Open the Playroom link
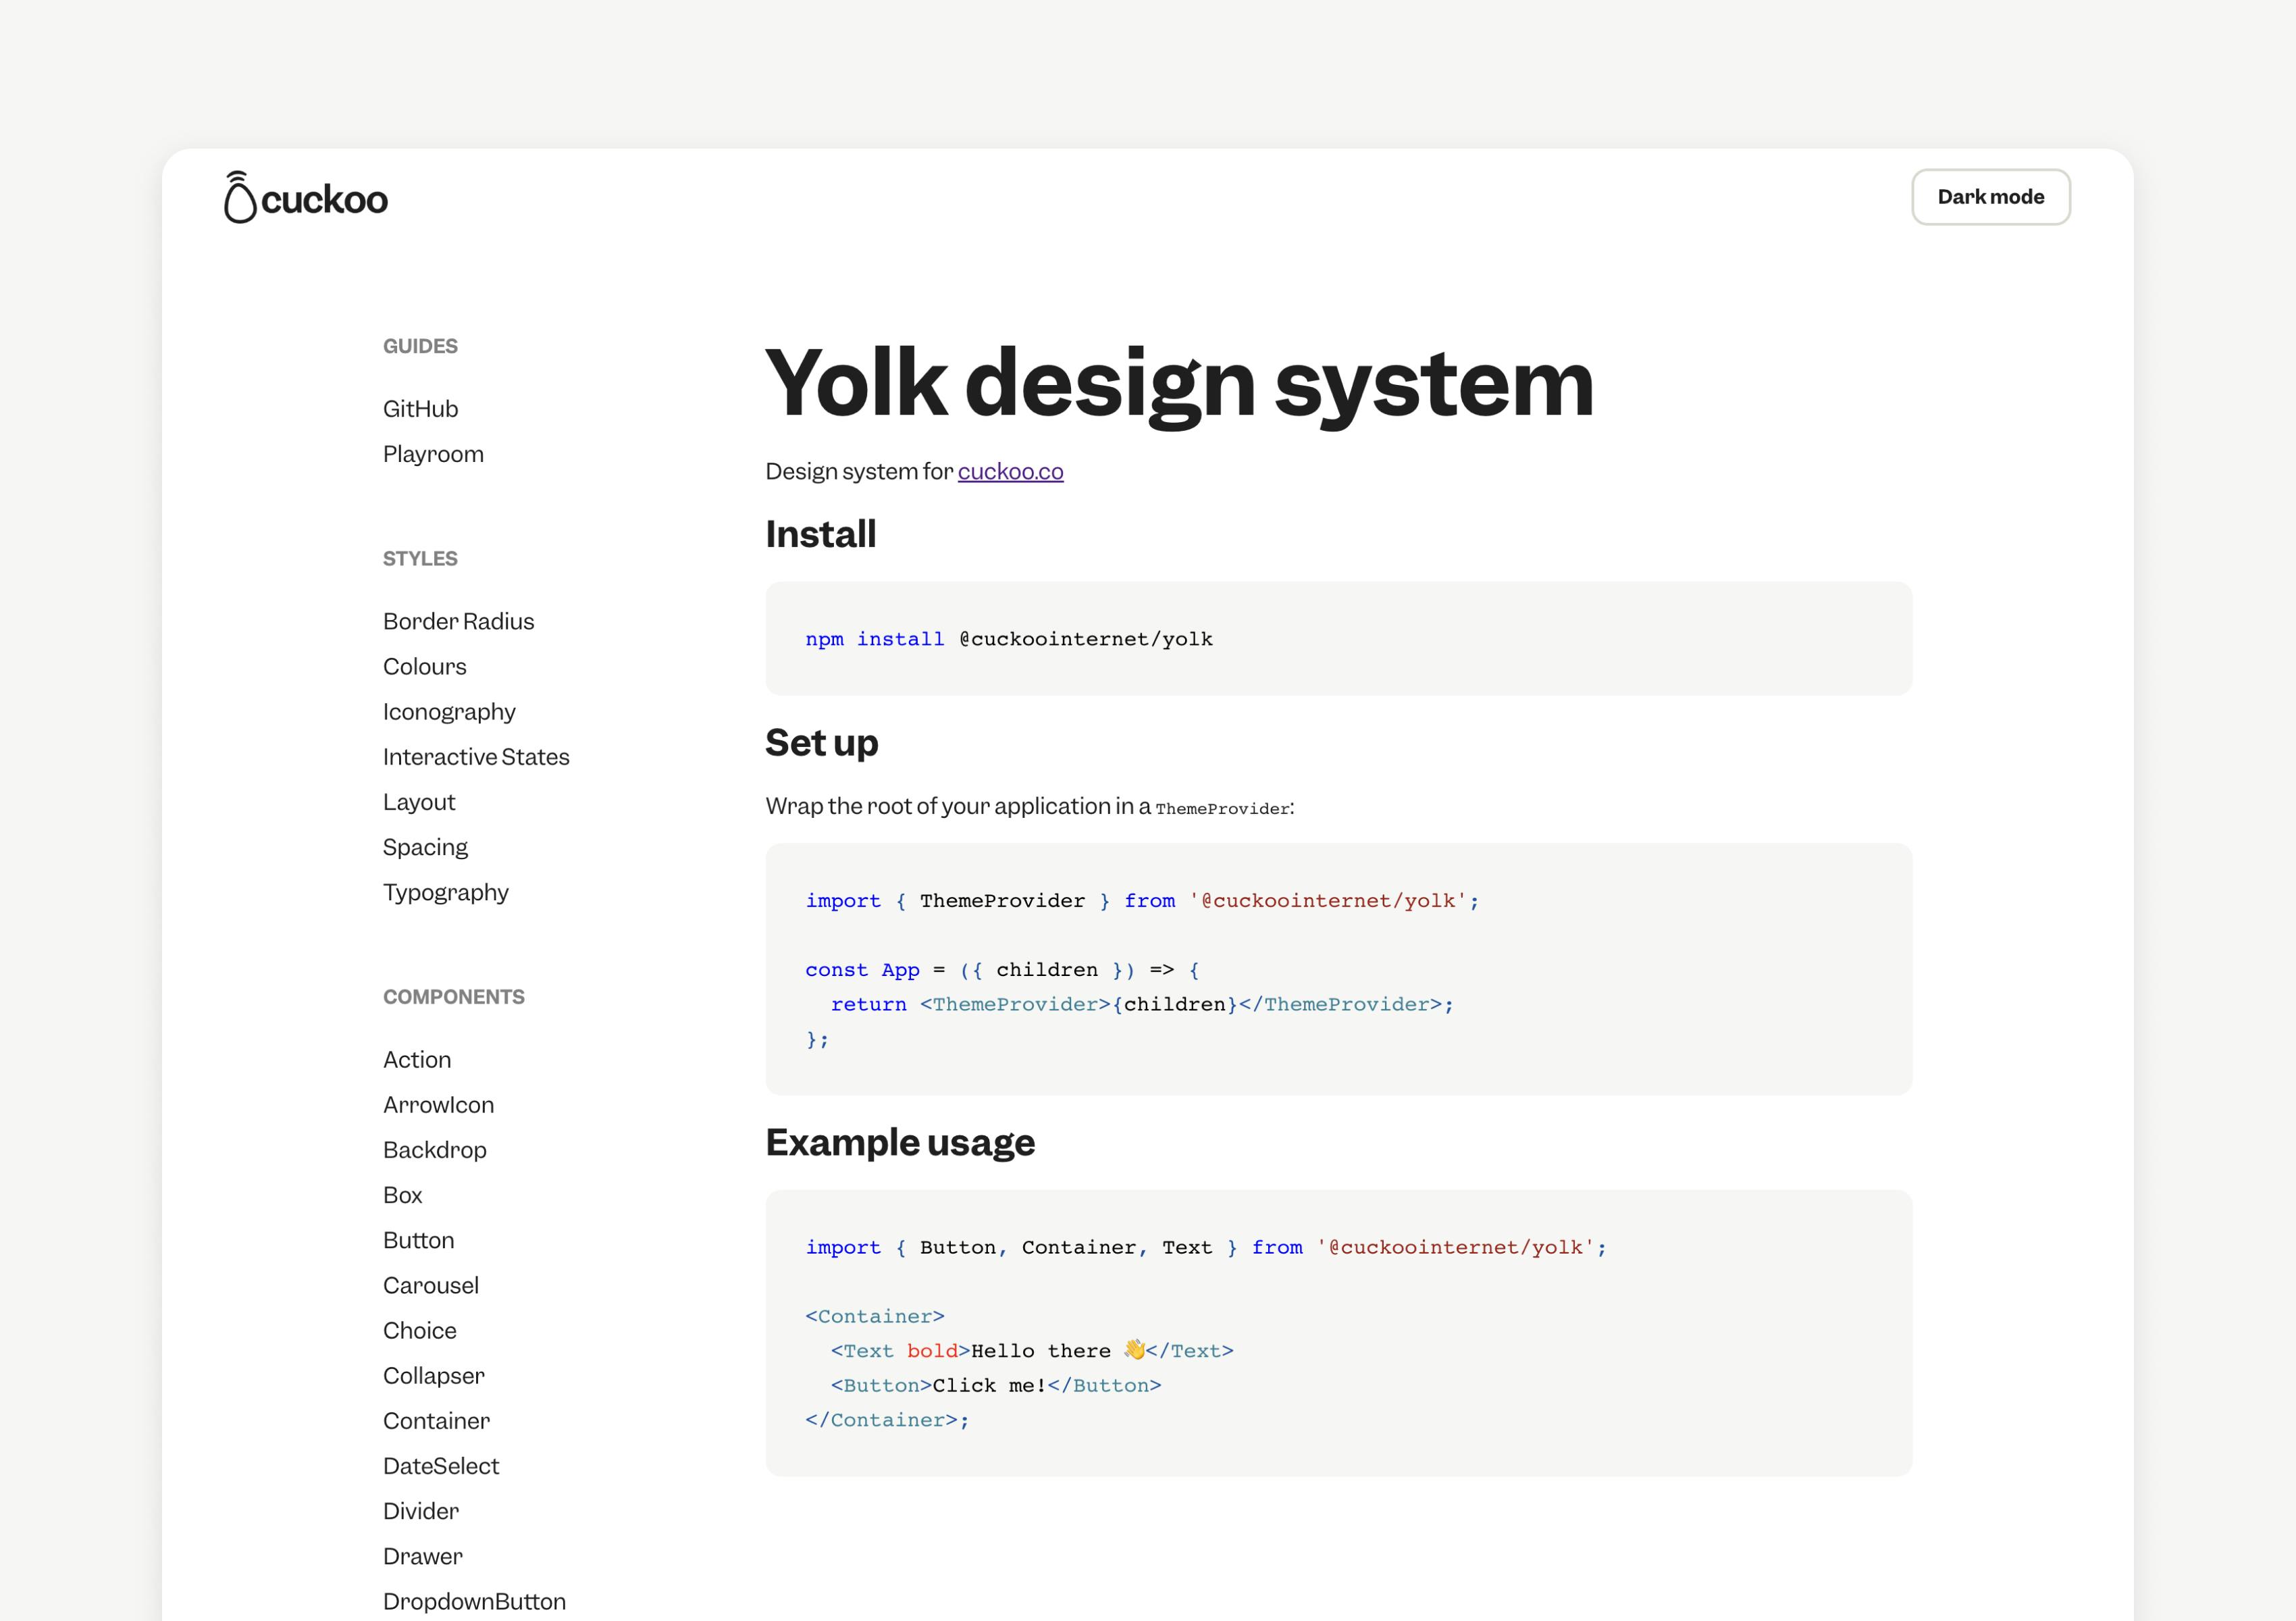 (433, 454)
